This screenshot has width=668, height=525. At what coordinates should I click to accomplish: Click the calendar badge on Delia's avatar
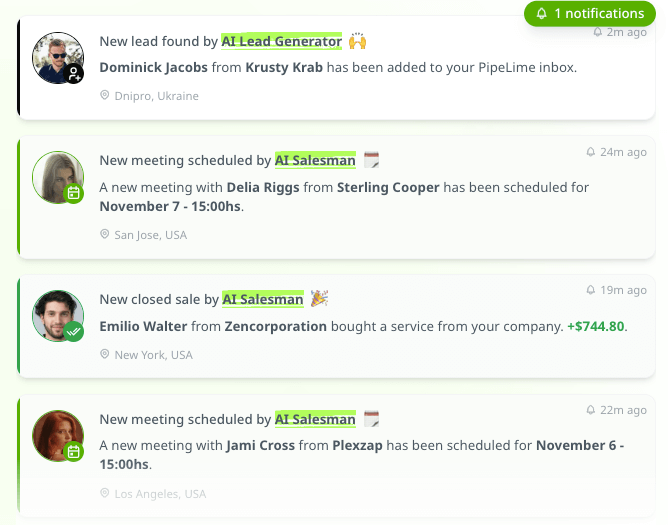73,193
